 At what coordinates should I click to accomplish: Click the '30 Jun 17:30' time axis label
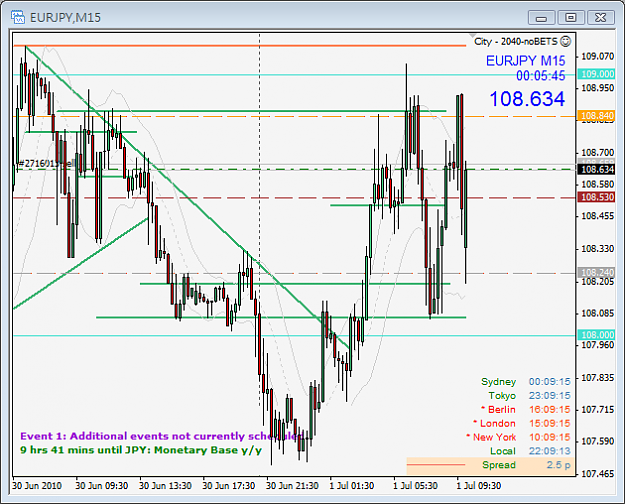click(229, 486)
